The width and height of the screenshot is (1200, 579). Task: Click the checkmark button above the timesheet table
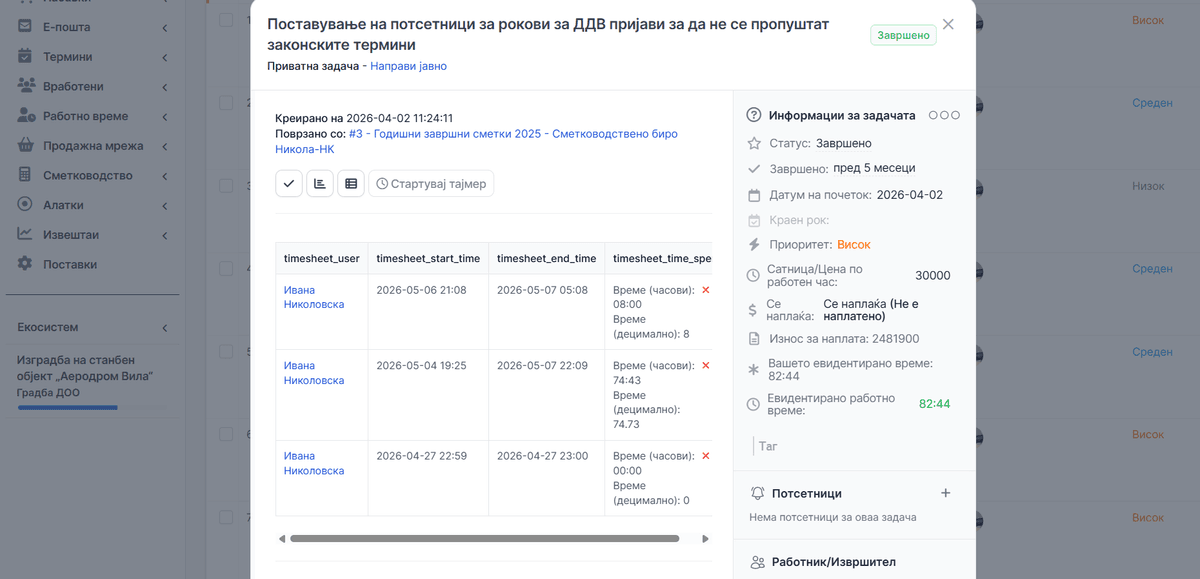289,184
